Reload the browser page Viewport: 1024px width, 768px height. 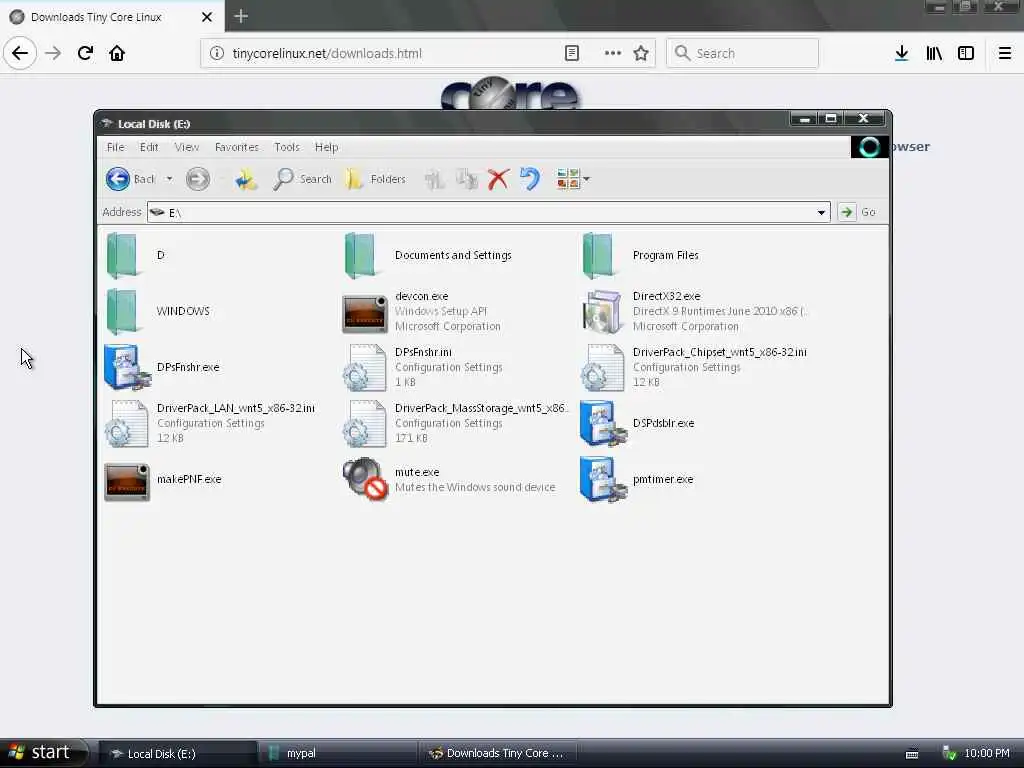tap(85, 53)
